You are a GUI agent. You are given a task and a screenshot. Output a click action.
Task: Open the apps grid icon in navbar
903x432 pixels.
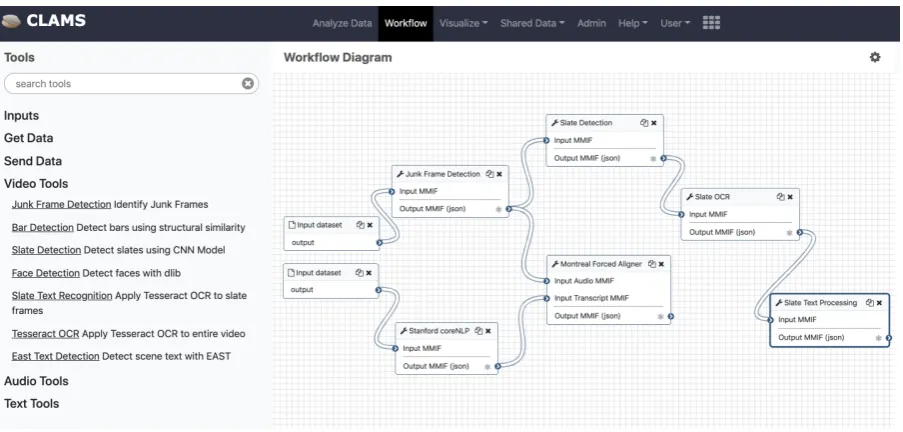[x=712, y=23]
